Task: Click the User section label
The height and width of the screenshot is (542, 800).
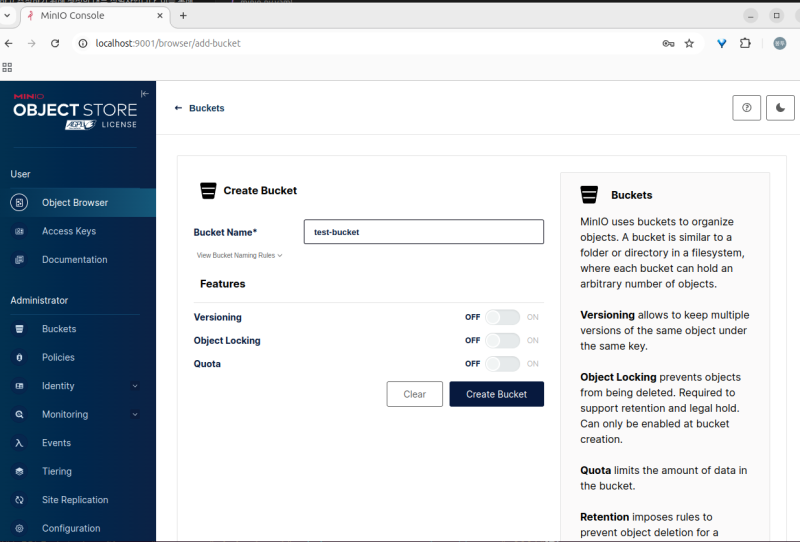Action: click(20, 174)
